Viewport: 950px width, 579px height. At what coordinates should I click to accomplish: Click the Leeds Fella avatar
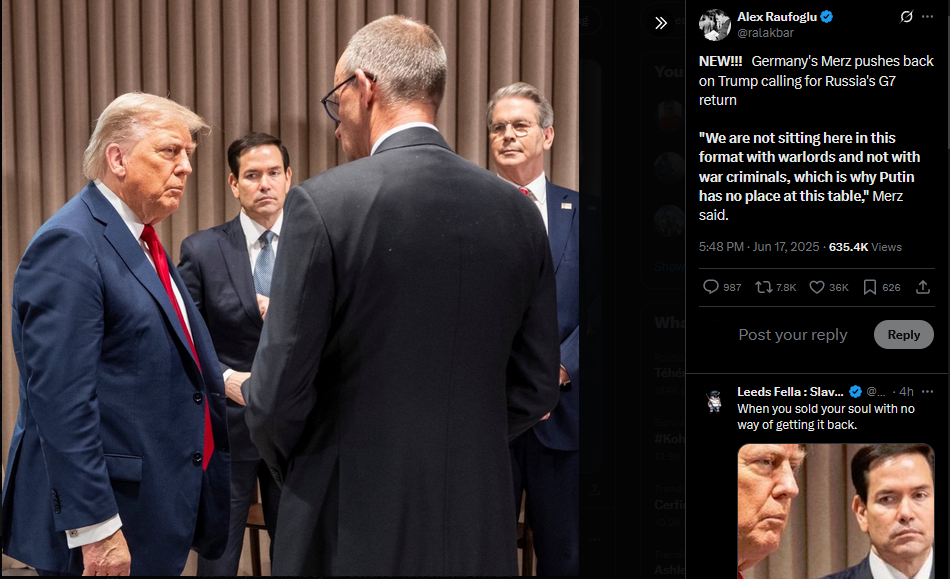[x=715, y=401]
